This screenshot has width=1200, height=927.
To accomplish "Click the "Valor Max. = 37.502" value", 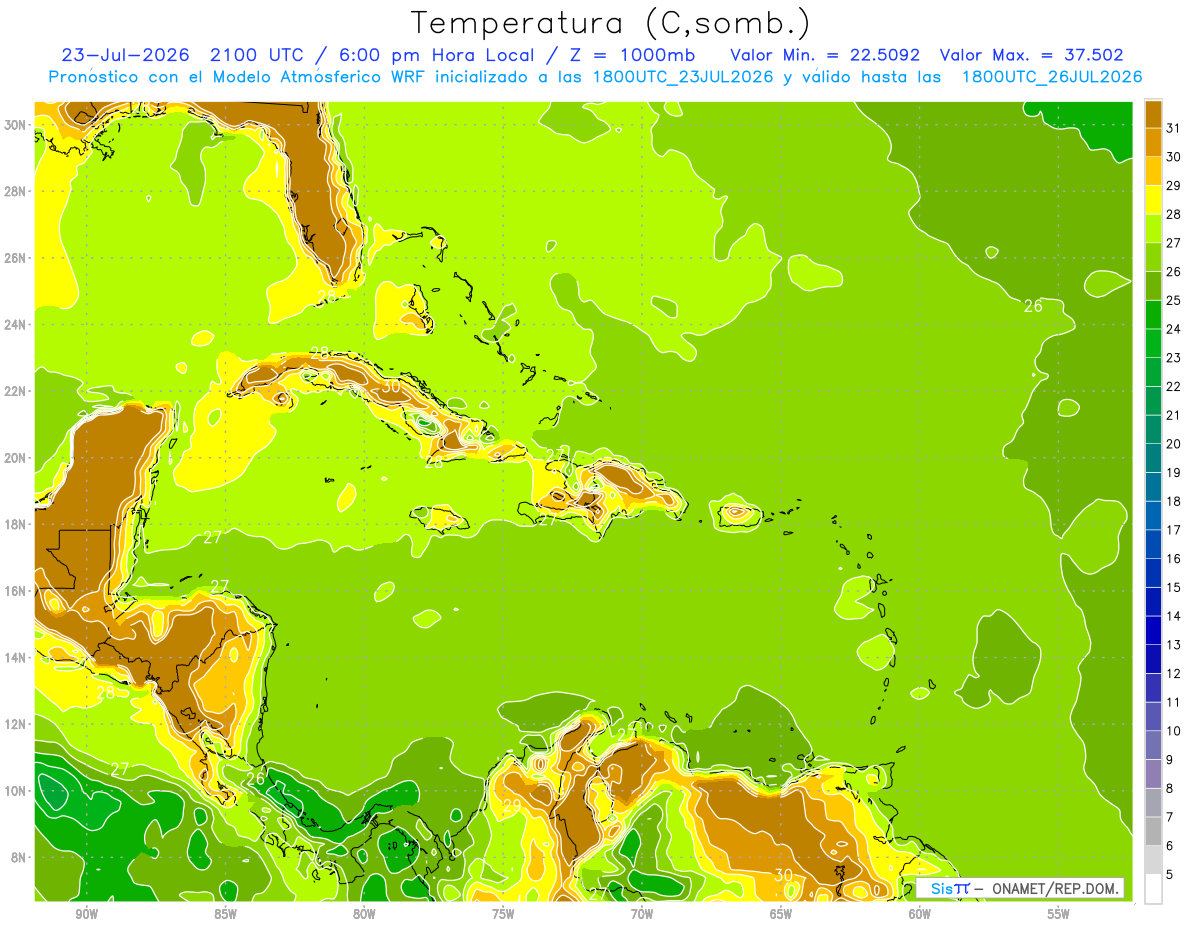I will [x=1032, y=55].
